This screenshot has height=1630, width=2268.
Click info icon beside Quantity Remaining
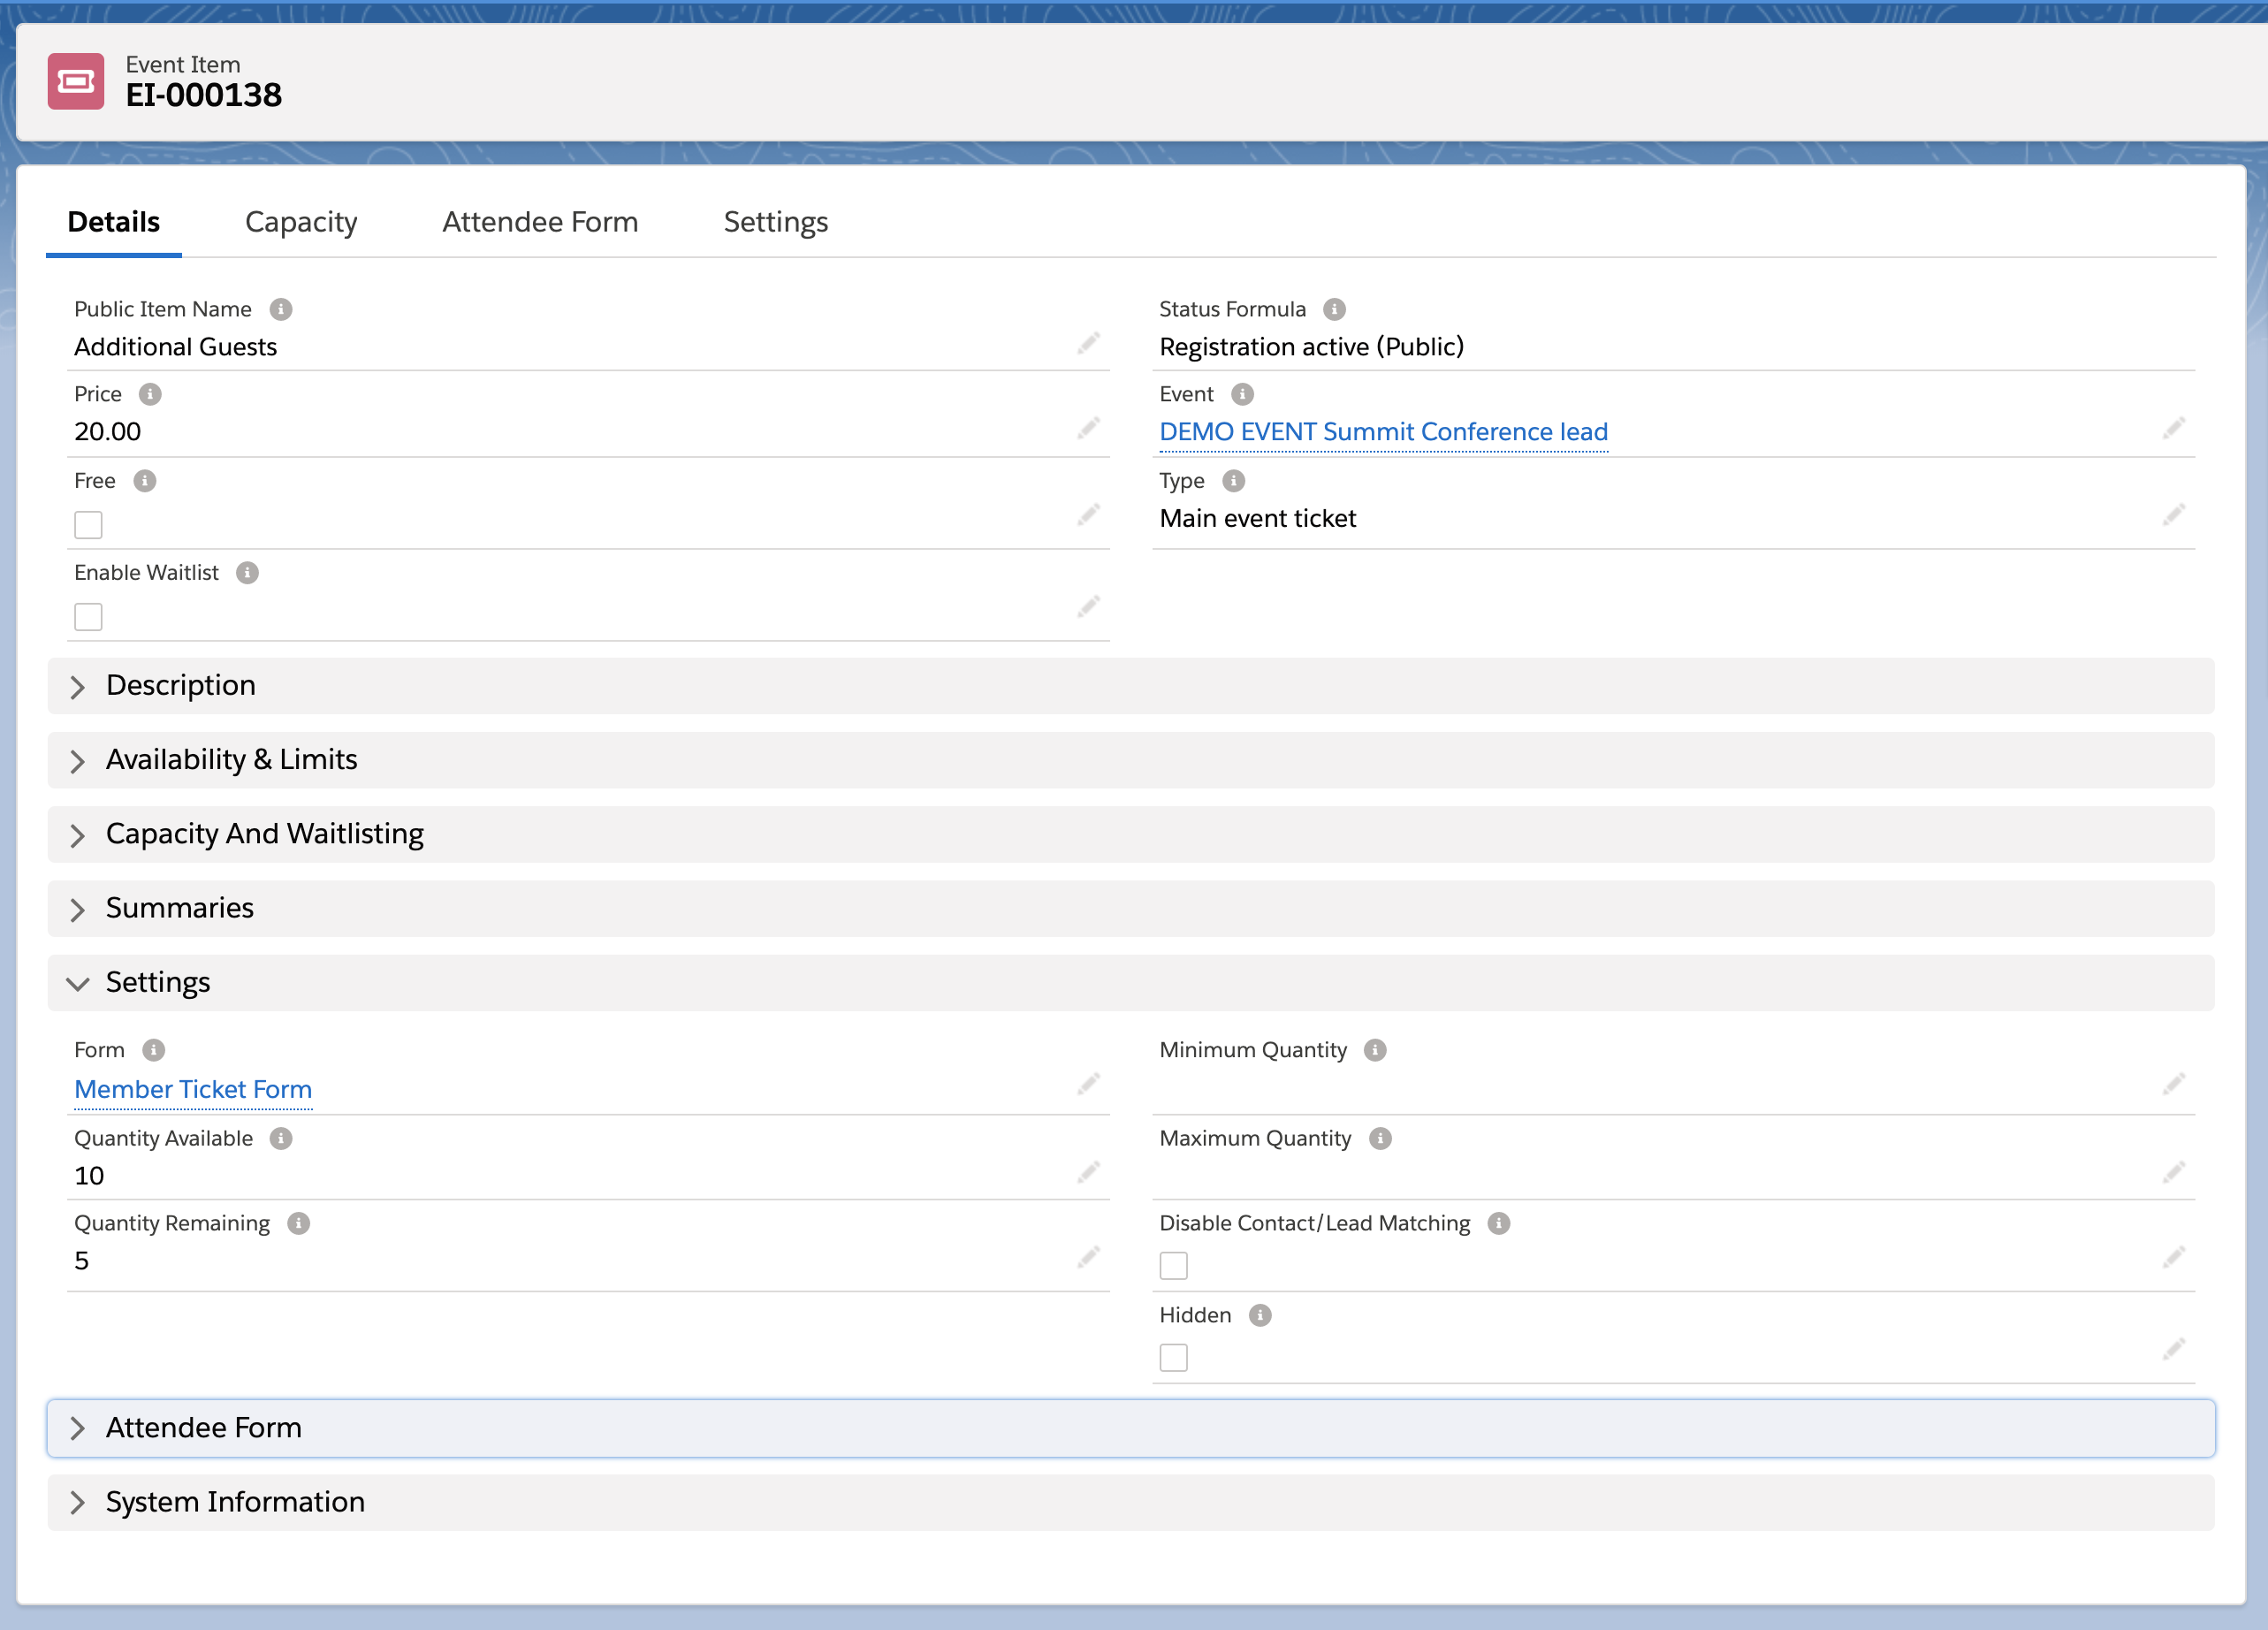(x=299, y=1223)
